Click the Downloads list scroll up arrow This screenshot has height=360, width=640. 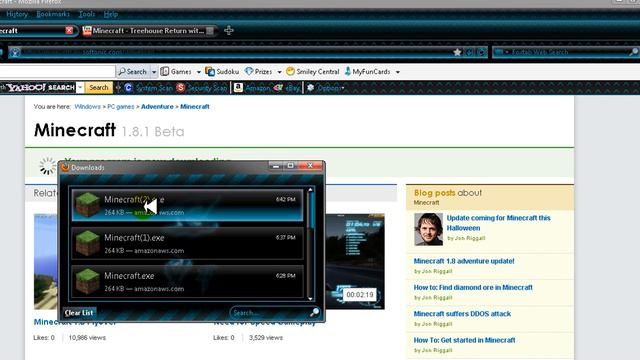point(310,190)
